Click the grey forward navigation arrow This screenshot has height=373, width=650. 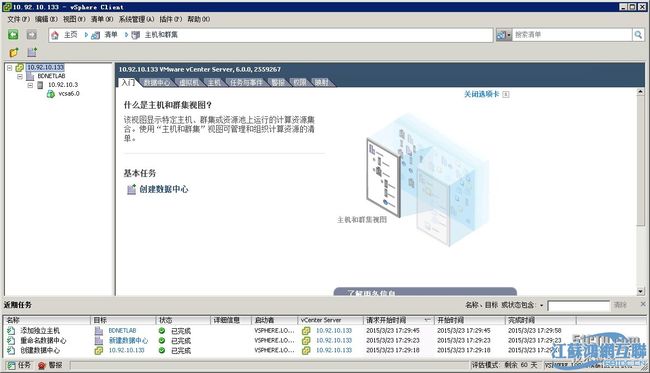click(x=32, y=35)
